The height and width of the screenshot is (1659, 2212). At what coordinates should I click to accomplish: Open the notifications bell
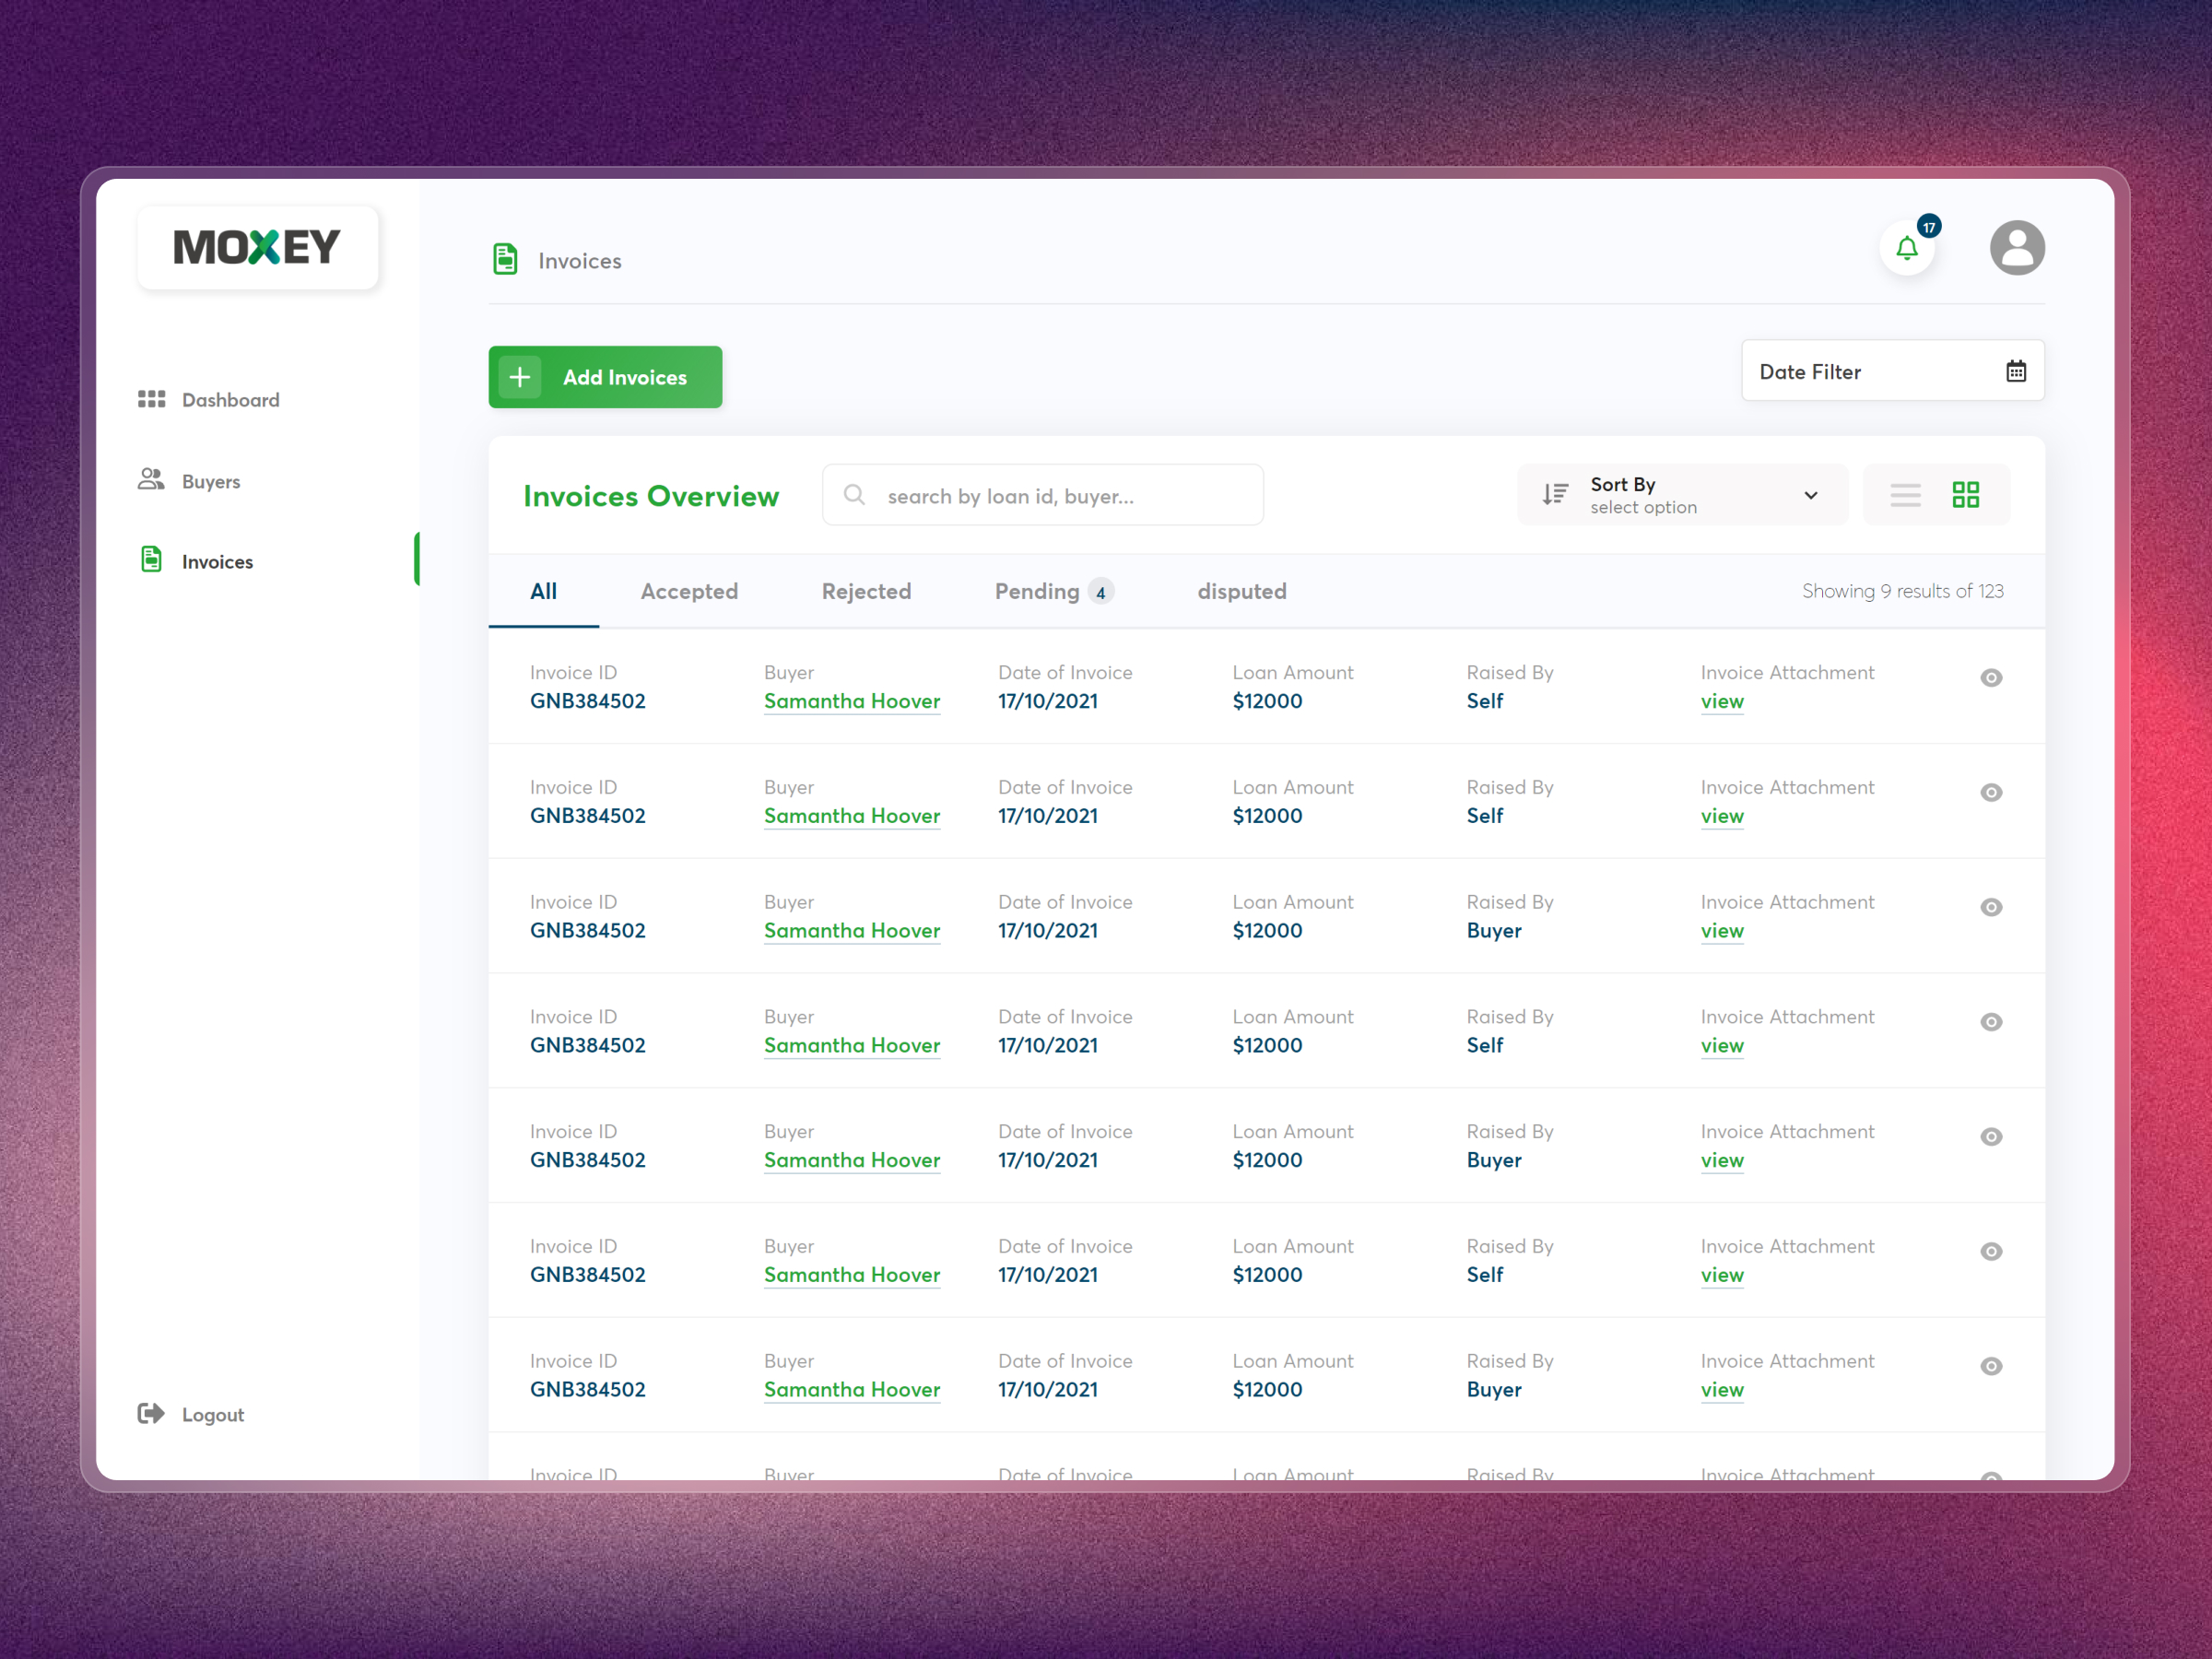pyautogui.click(x=1906, y=249)
